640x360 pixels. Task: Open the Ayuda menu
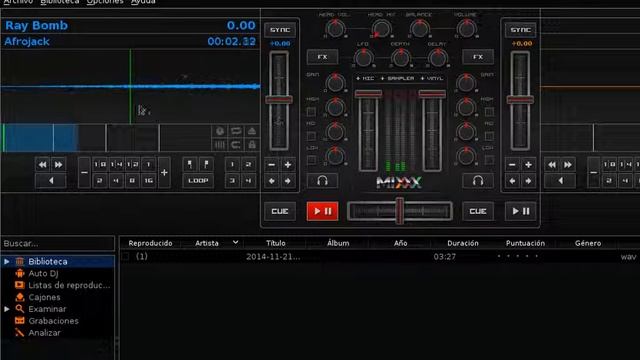(143, 2)
